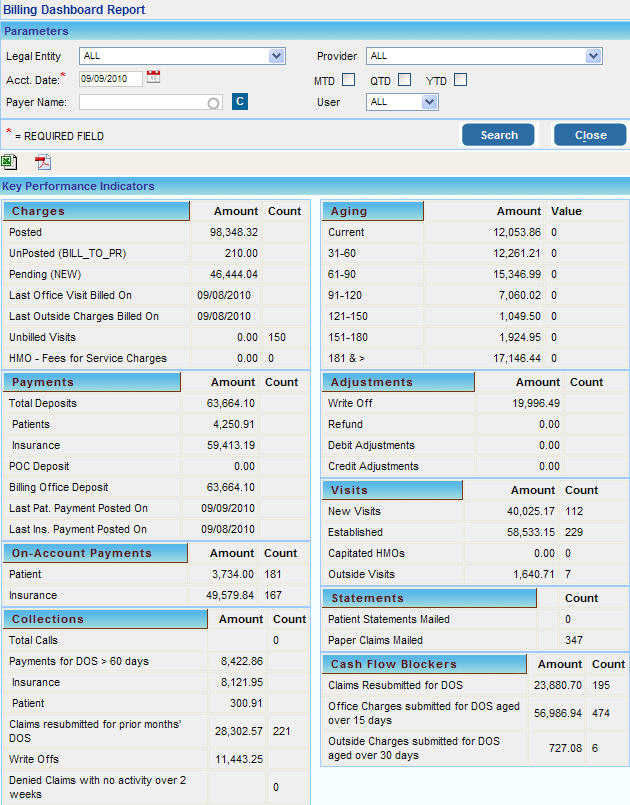Click into the Acct. Date field
Screen dimensions: 630x805
coord(110,79)
